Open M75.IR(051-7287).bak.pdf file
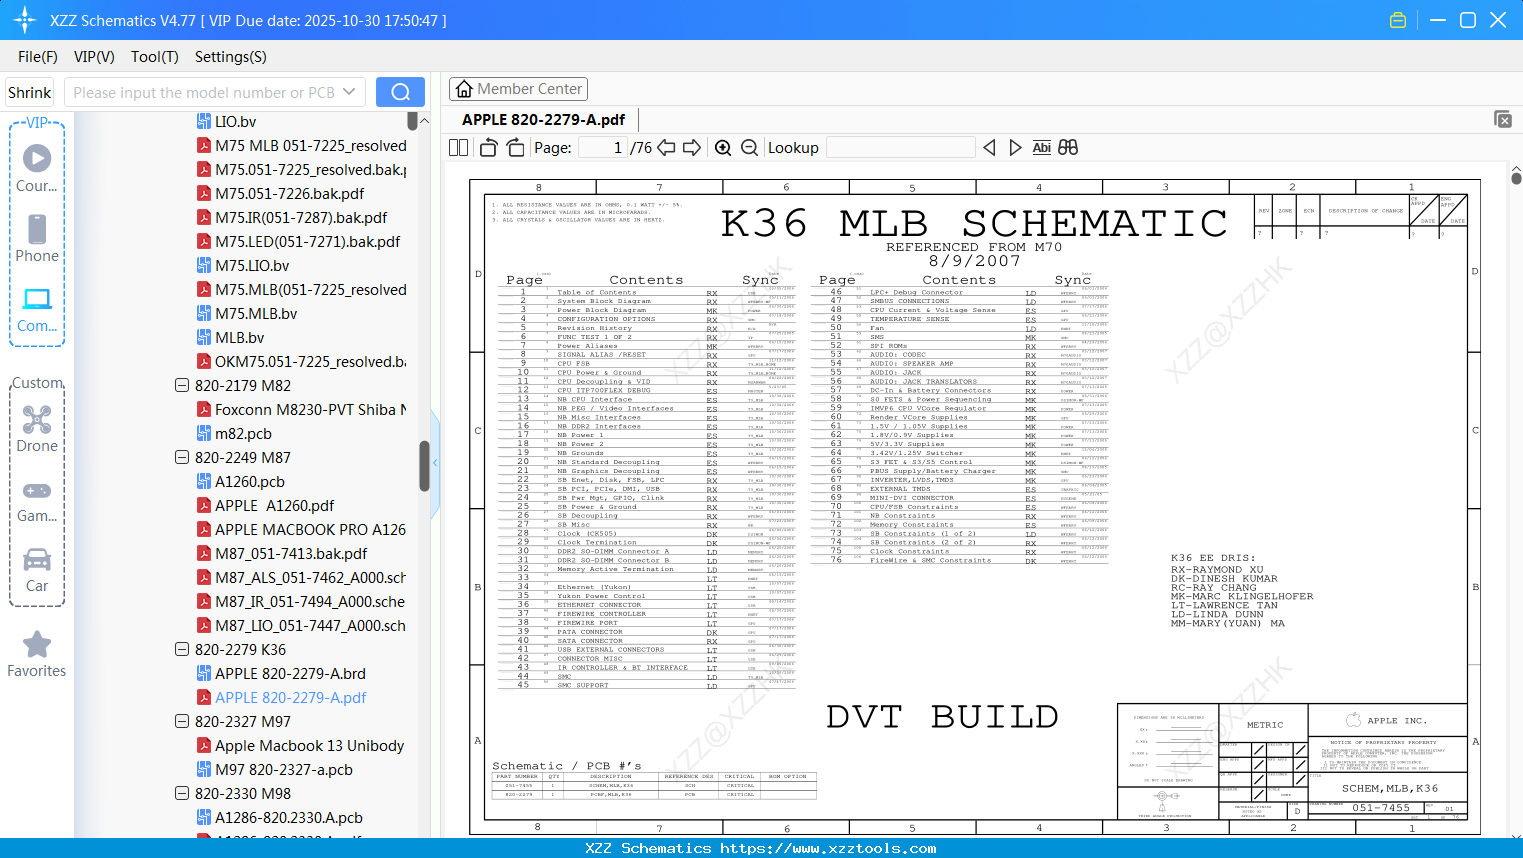The width and height of the screenshot is (1523, 858). (x=301, y=217)
